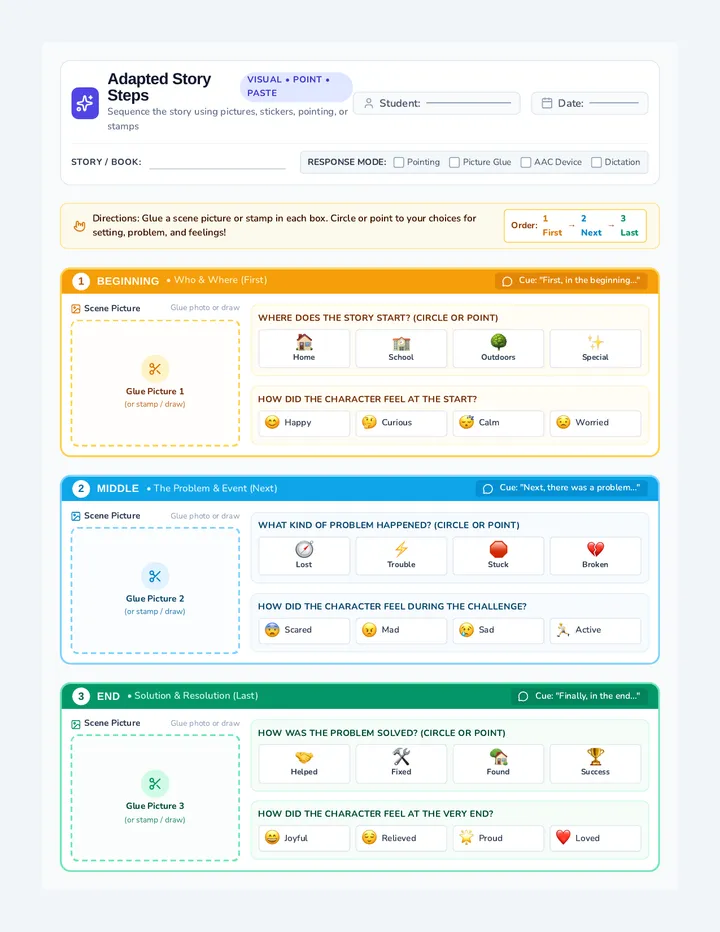The image size is (720, 932).
Task: Click the scissors icon in Glue Picture 3
Action: 155,784
